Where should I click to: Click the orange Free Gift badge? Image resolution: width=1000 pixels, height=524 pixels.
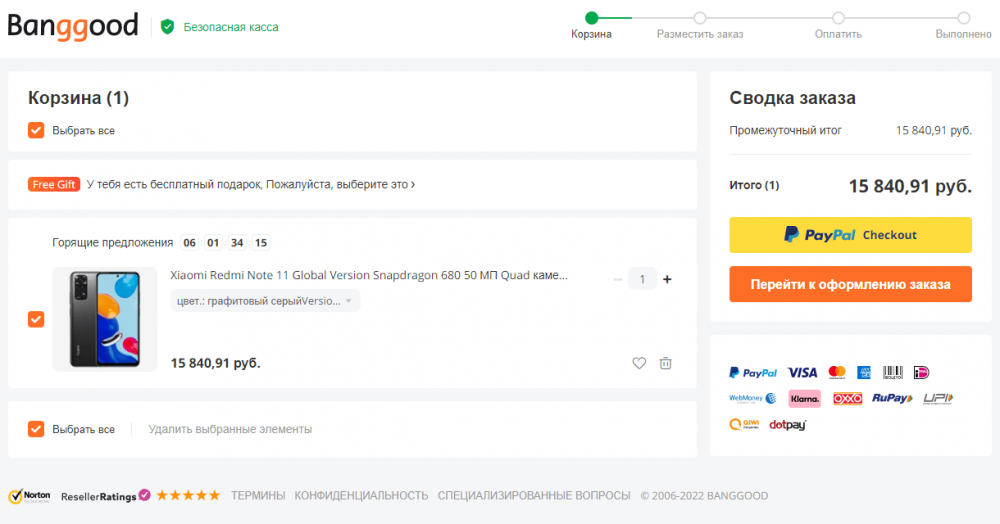click(54, 184)
